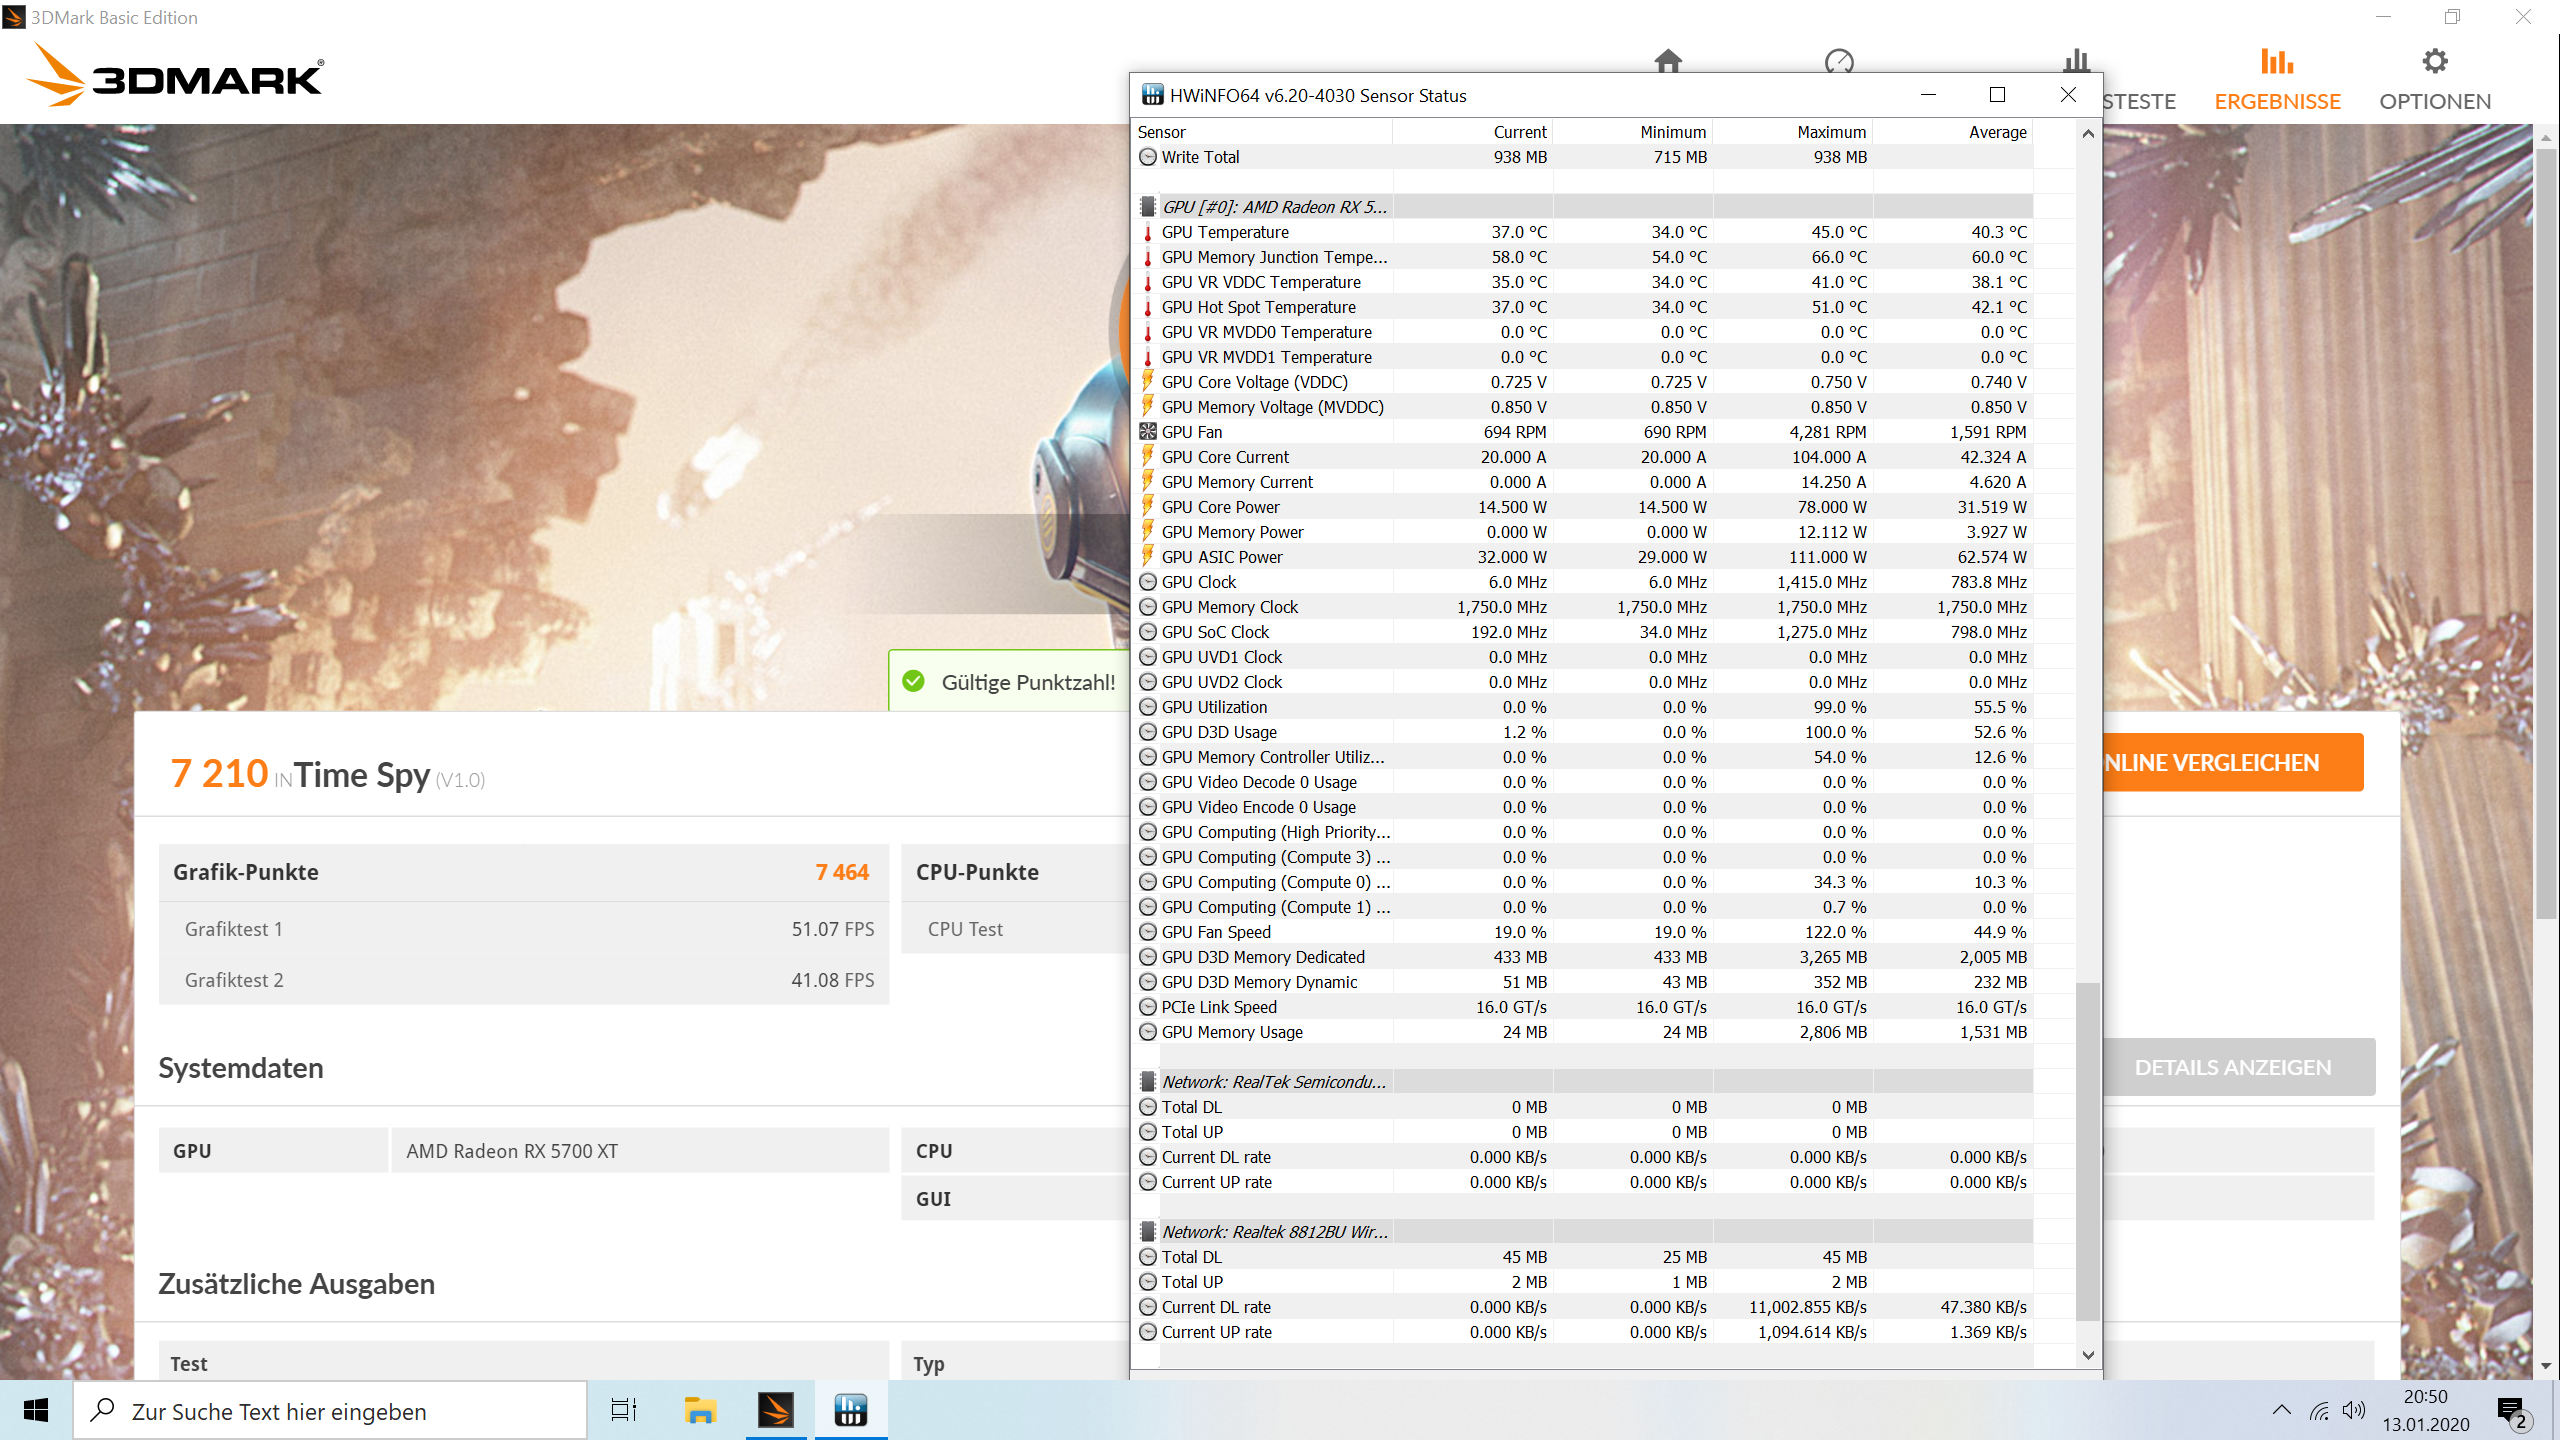Switch to the ERGEBNISSE tab
This screenshot has height=1440, width=2560.
pos(2277,100)
